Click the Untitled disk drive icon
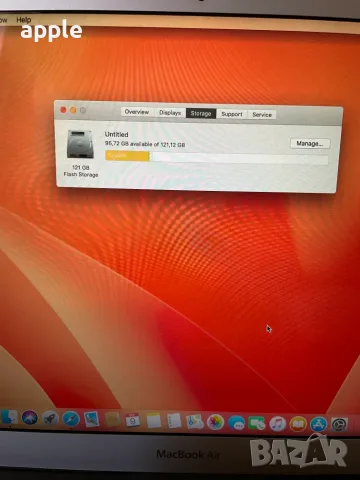 [x=80, y=144]
